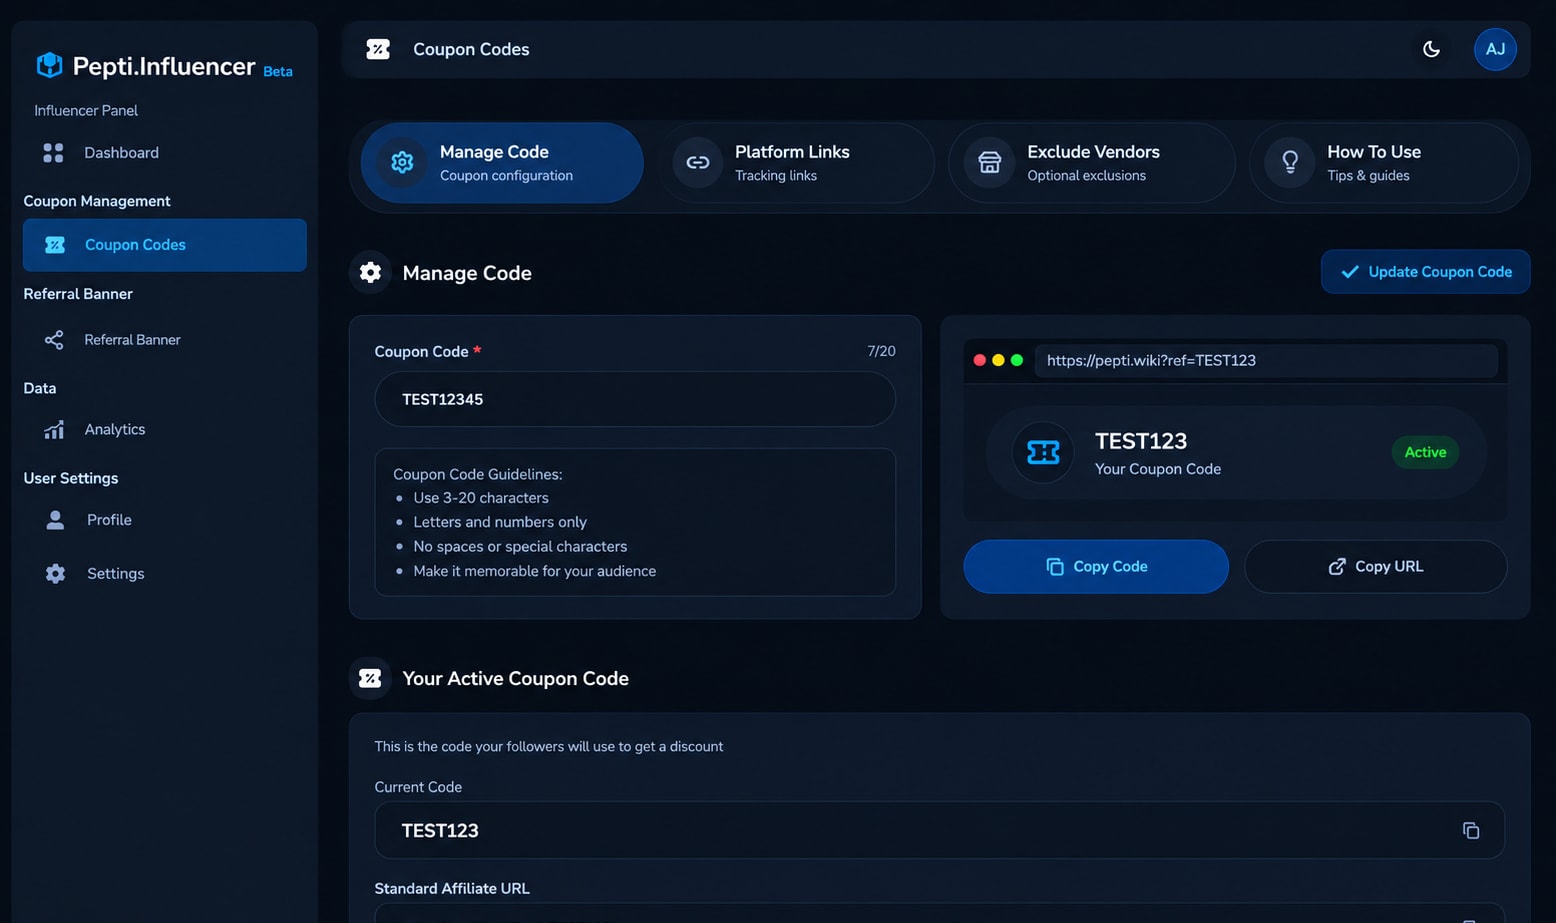1556x923 pixels.
Task: Click the 'Standard Affiliate URL' label
Action: pyautogui.click(x=452, y=889)
